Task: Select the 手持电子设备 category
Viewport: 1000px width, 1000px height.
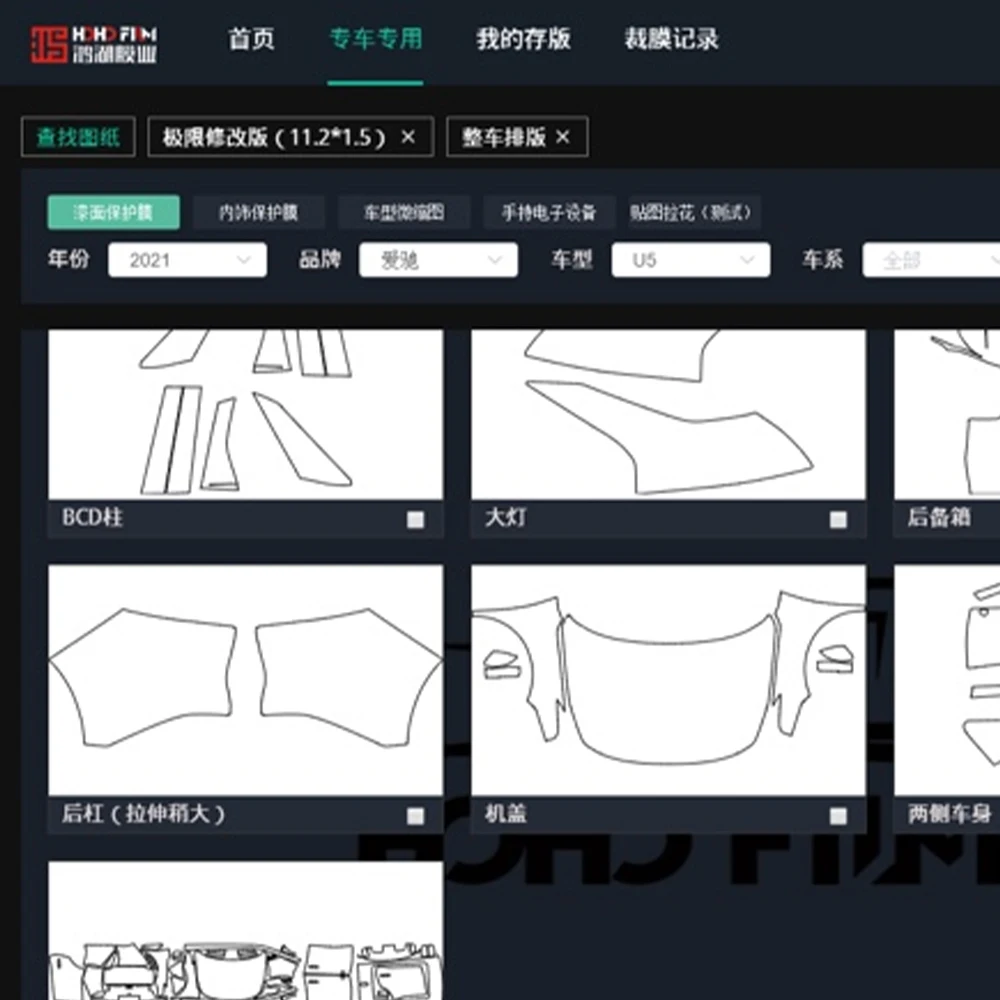Action: coord(549,212)
